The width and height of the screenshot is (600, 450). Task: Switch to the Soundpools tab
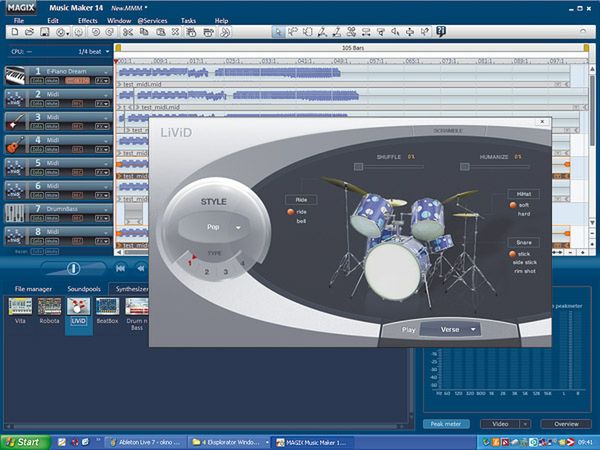click(83, 289)
